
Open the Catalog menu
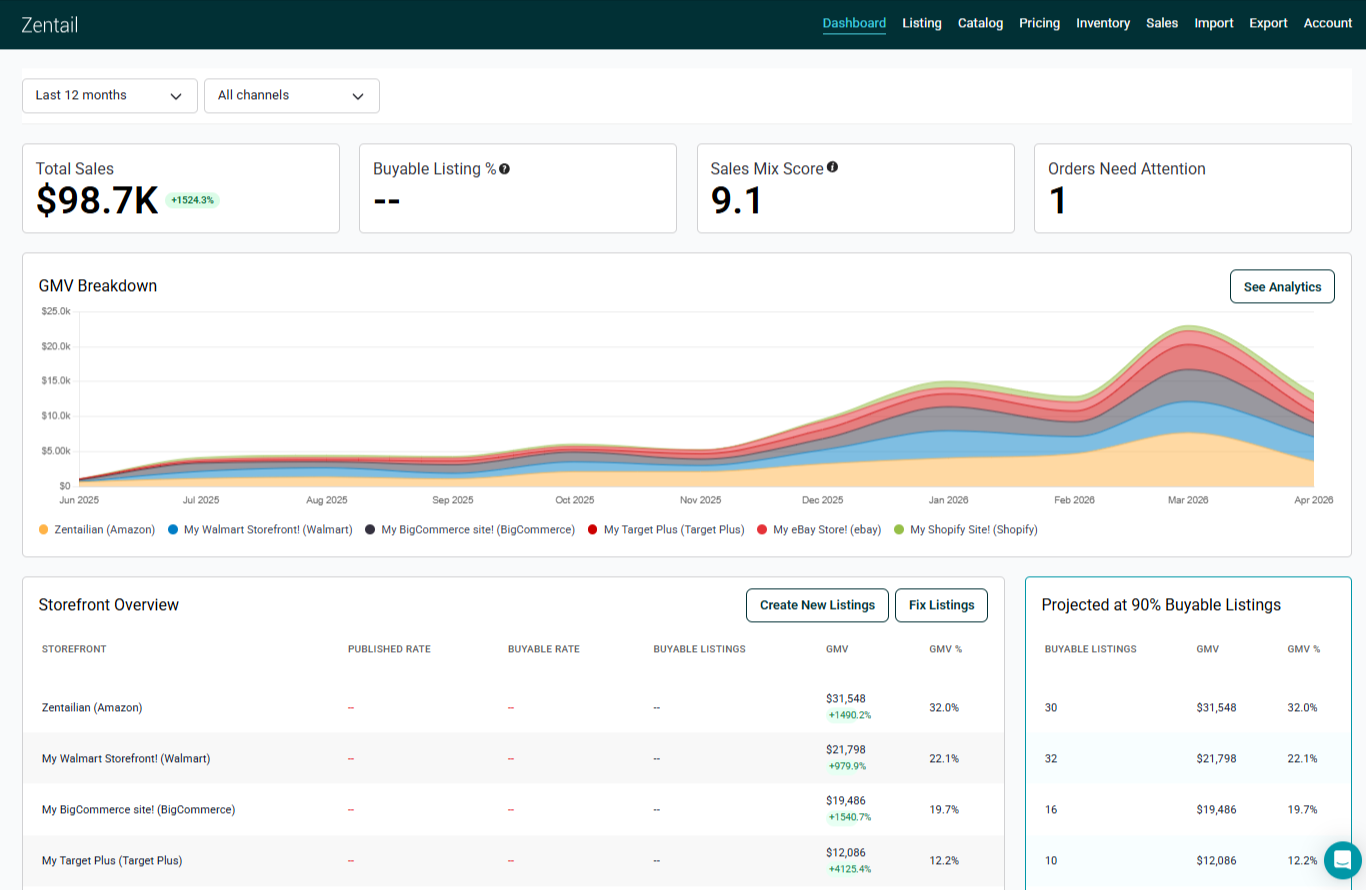click(980, 23)
